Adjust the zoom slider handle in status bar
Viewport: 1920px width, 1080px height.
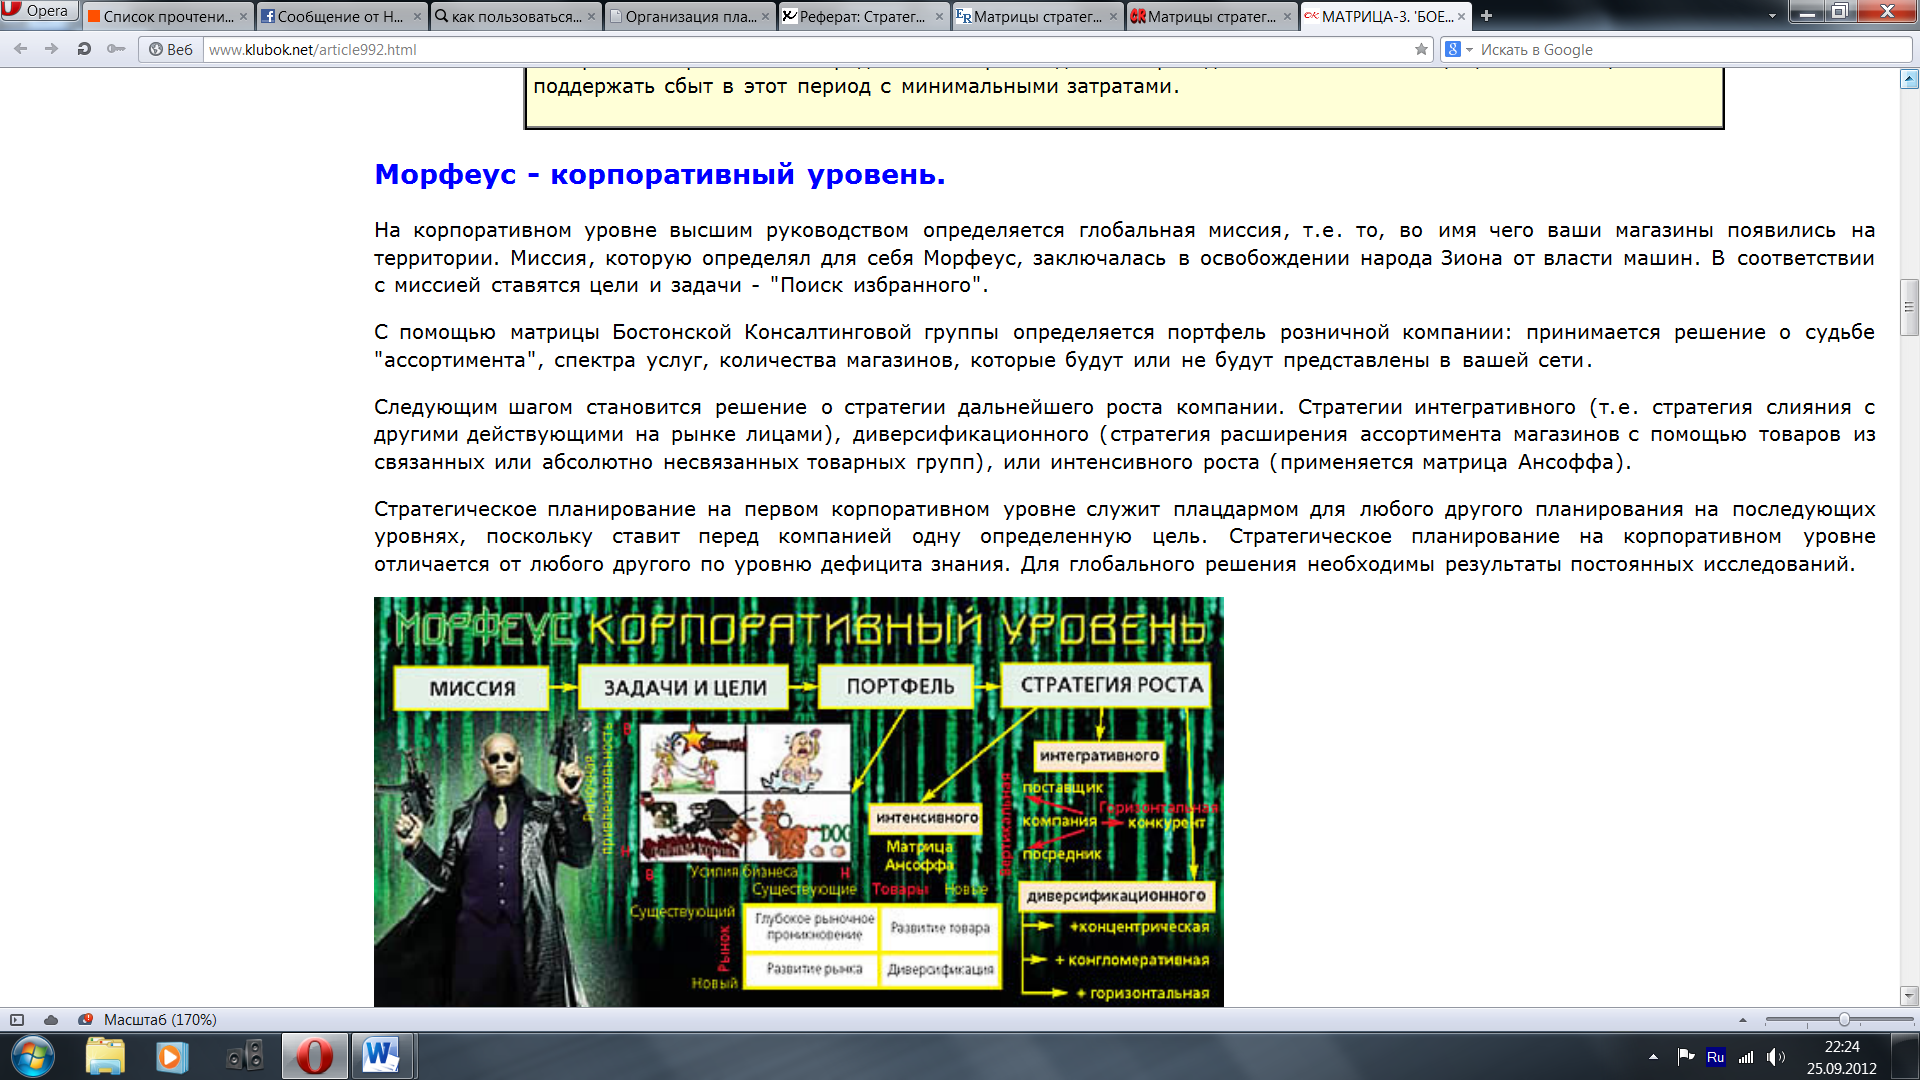(1844, 1020)
